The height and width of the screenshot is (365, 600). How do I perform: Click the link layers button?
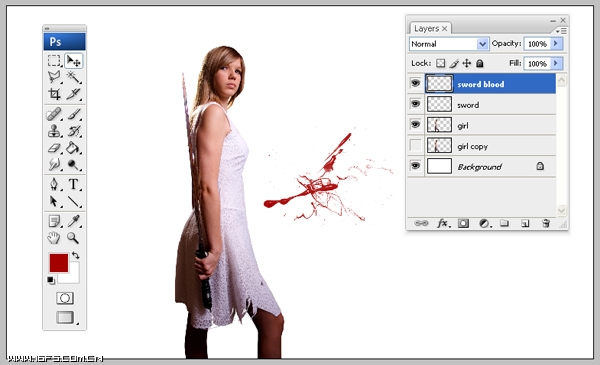pos(421,223)
